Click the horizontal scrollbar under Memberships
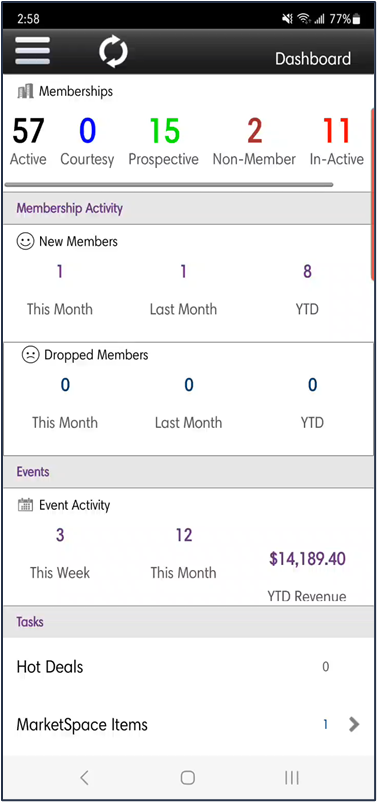The width and height of the screenshot is (377, 802). click(x=169, y=185)
